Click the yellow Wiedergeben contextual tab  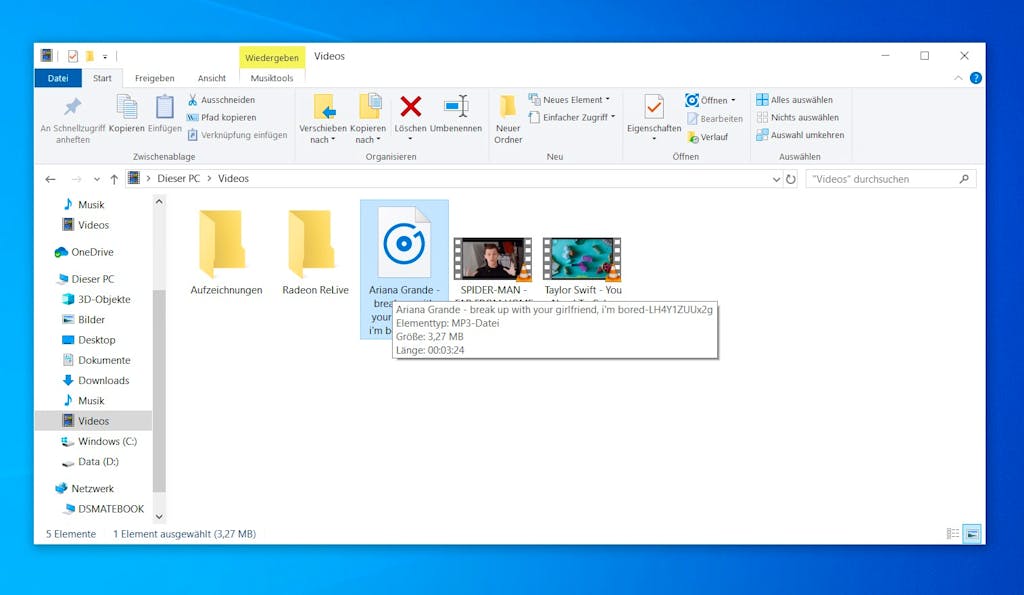click(272, 57)
